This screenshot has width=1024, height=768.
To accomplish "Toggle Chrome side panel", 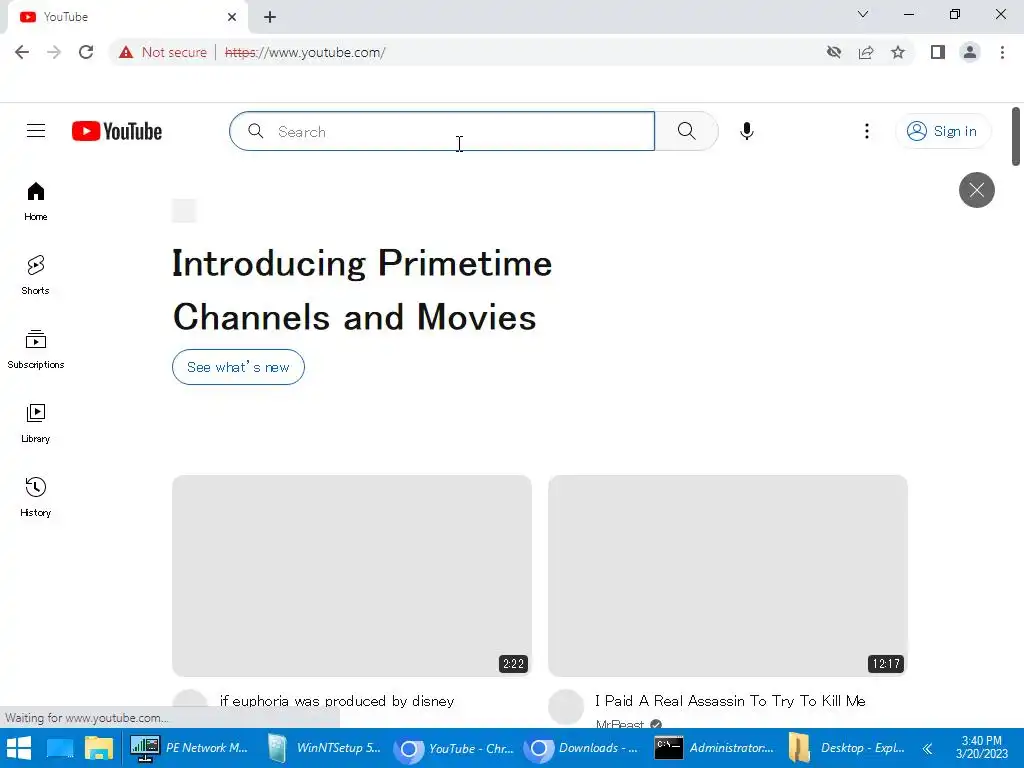I will pos(938,52).
